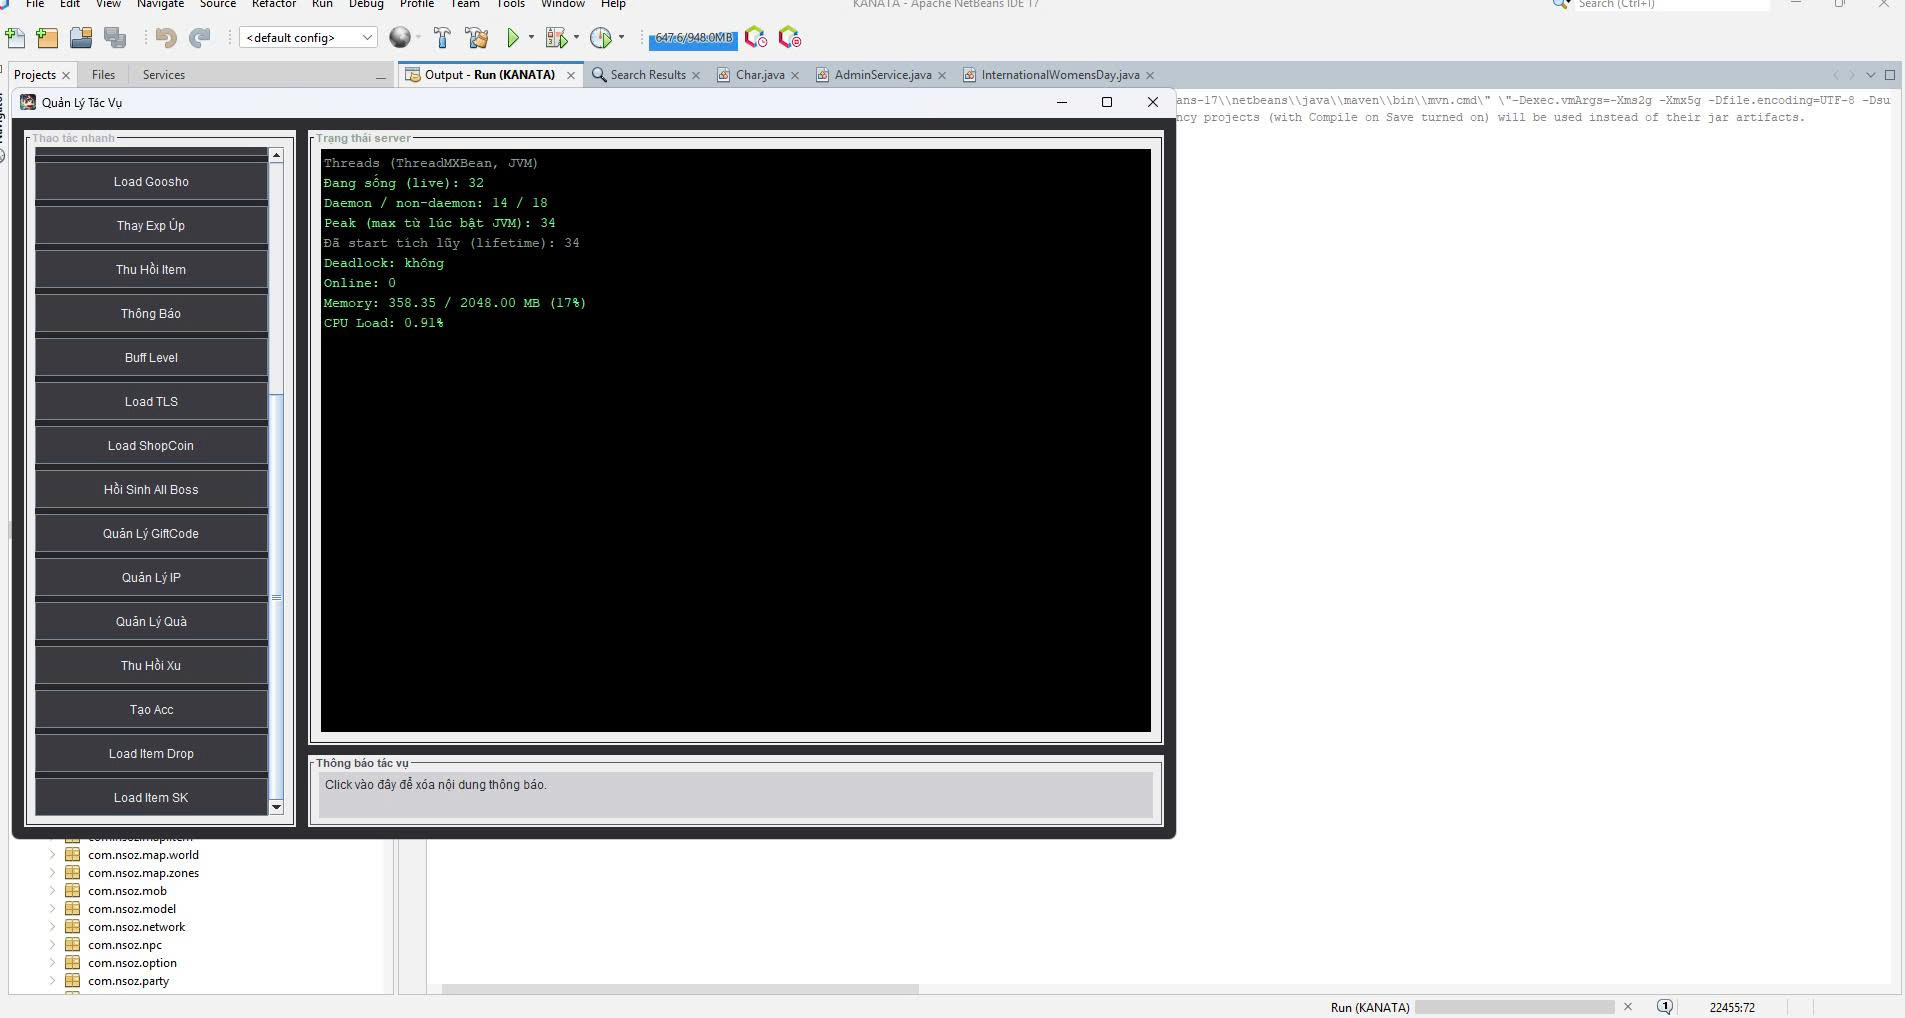Image resolution: width=1905 pixels, height=1018 pixels.
Task: Click the Hồi Sinh All Boss button
Action: click(151, 490)
